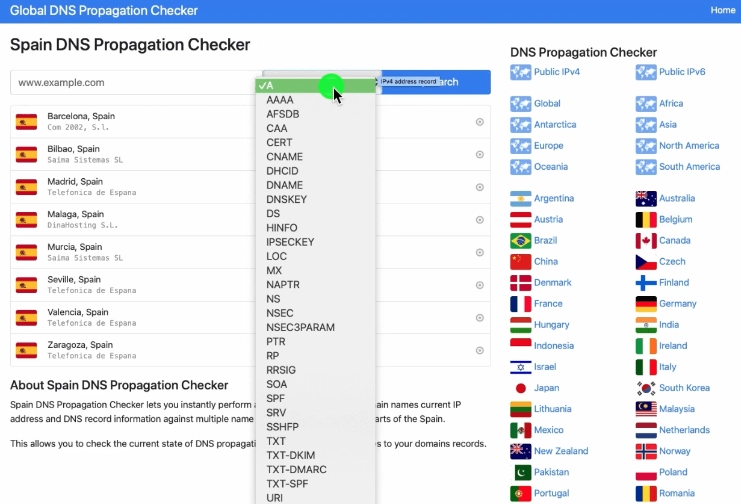Open the Romania country link

[x=677, y=493]
